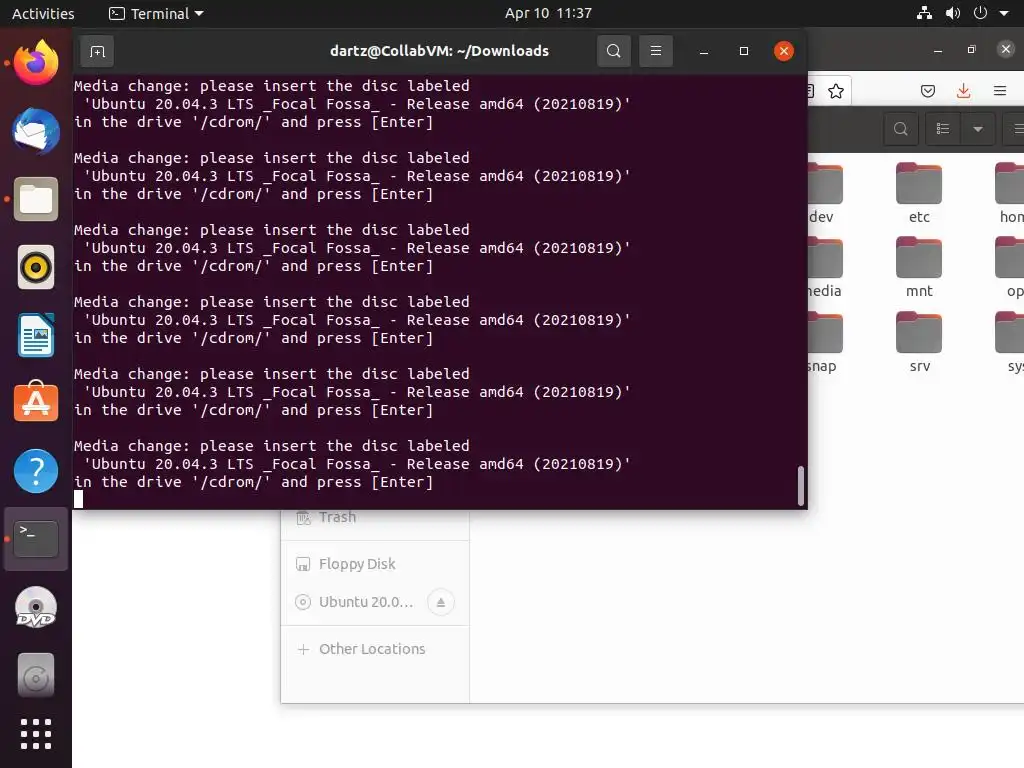The image size is (1024, 768).
Task: Open the dev folder
Action: pos(824,193)
